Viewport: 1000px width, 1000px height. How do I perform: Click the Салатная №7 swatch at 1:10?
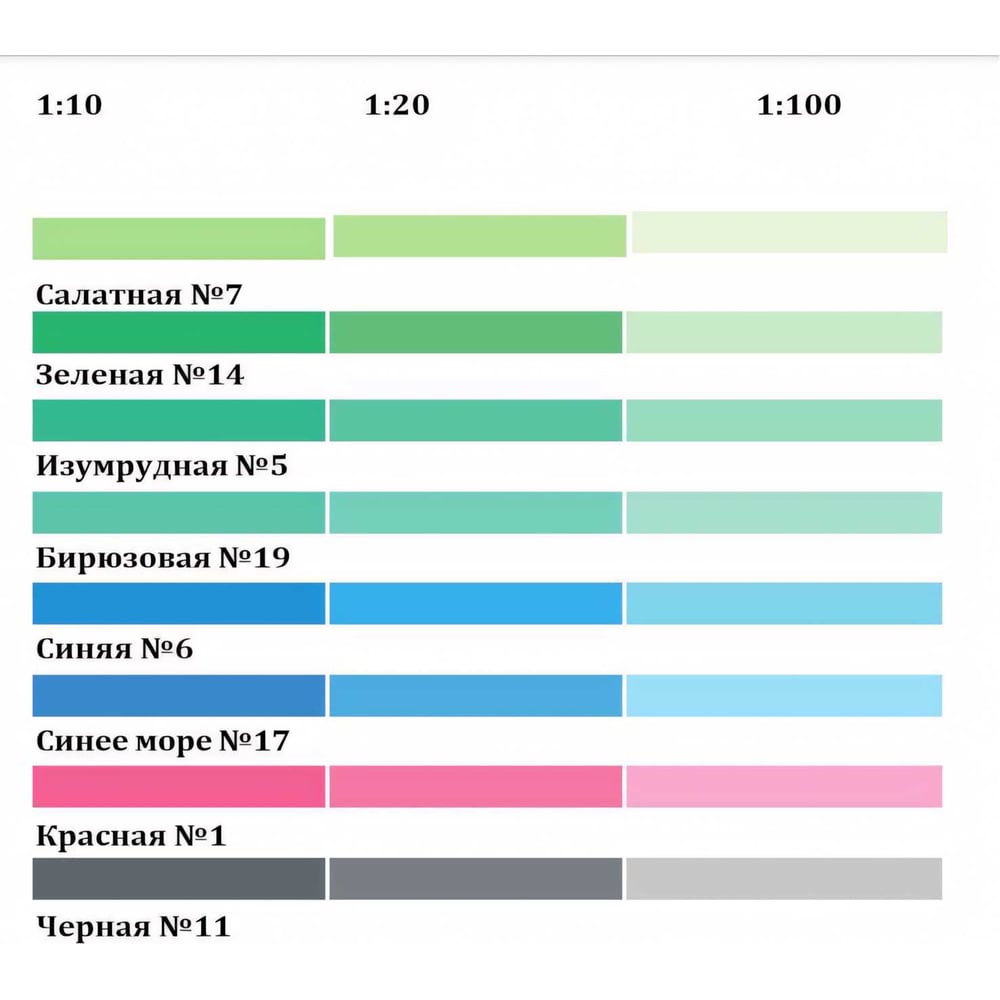tap(179, 239)
